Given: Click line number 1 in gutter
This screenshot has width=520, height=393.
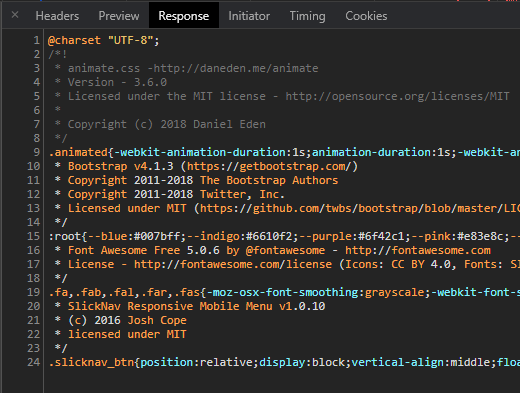Looking at the screenshot, I should click(36, 40).
